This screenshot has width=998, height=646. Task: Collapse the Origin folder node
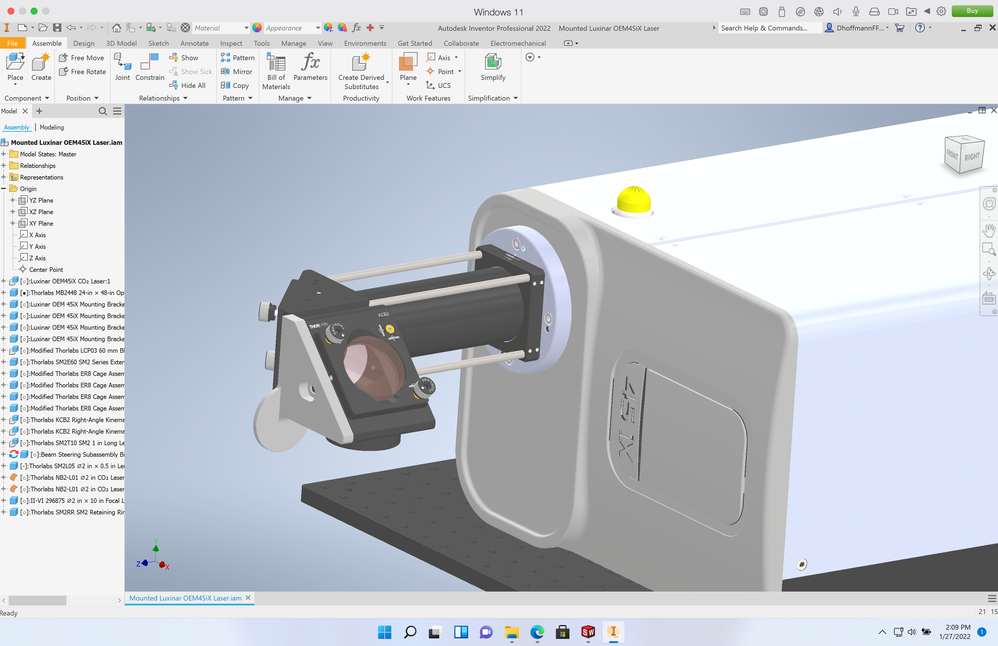point(4,188)
